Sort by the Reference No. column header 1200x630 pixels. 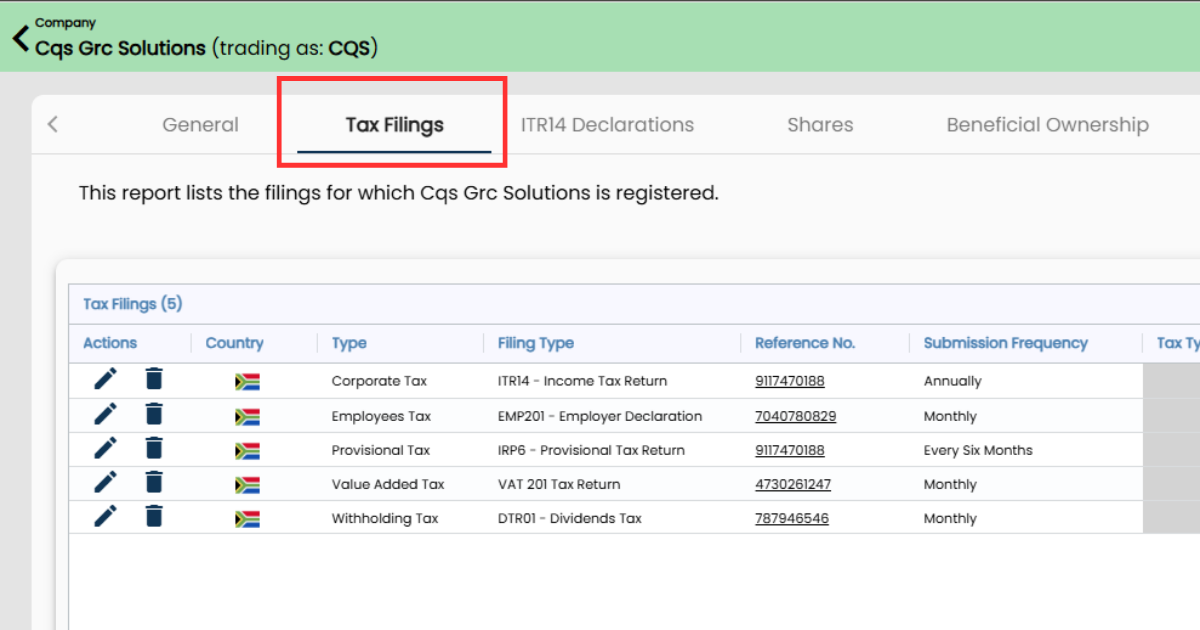tap(805, 343)
